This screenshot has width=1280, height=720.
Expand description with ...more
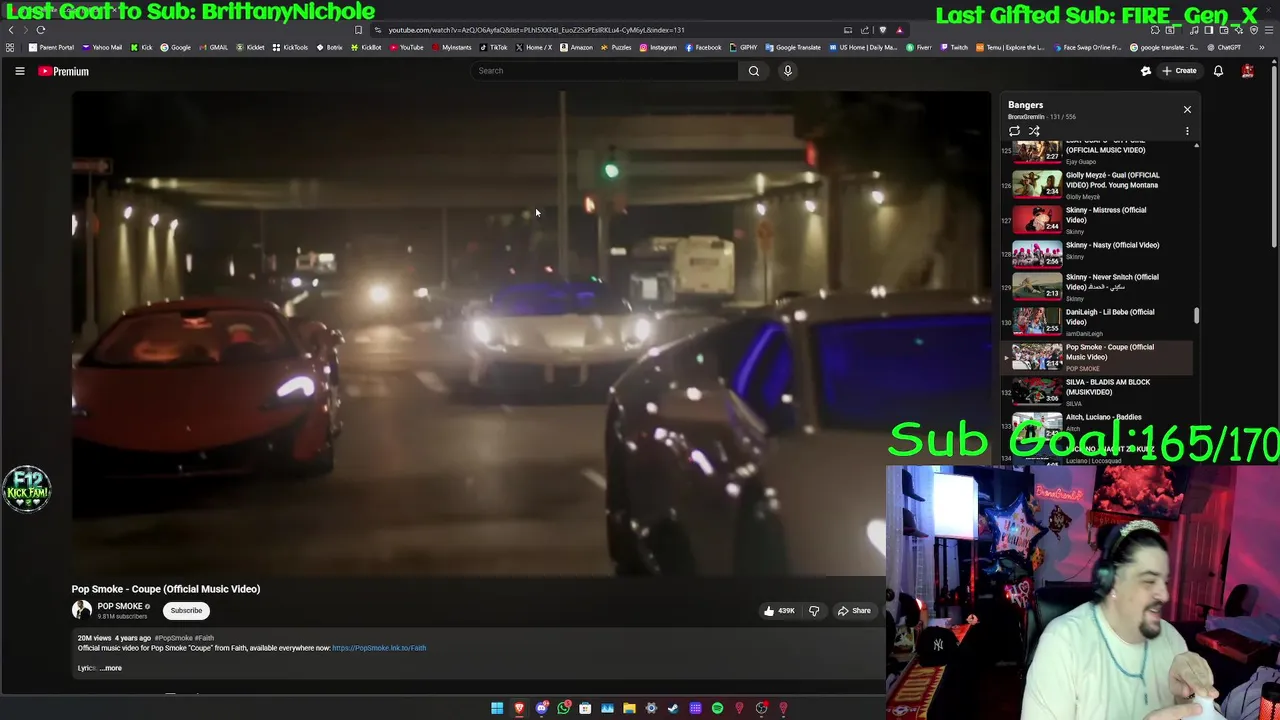click(x=111, y=668)
